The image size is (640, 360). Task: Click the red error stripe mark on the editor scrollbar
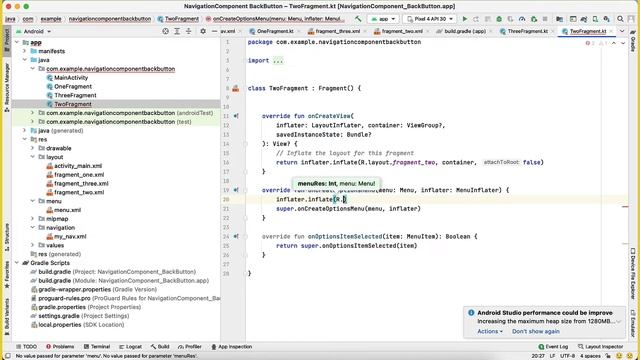(625, 207)
